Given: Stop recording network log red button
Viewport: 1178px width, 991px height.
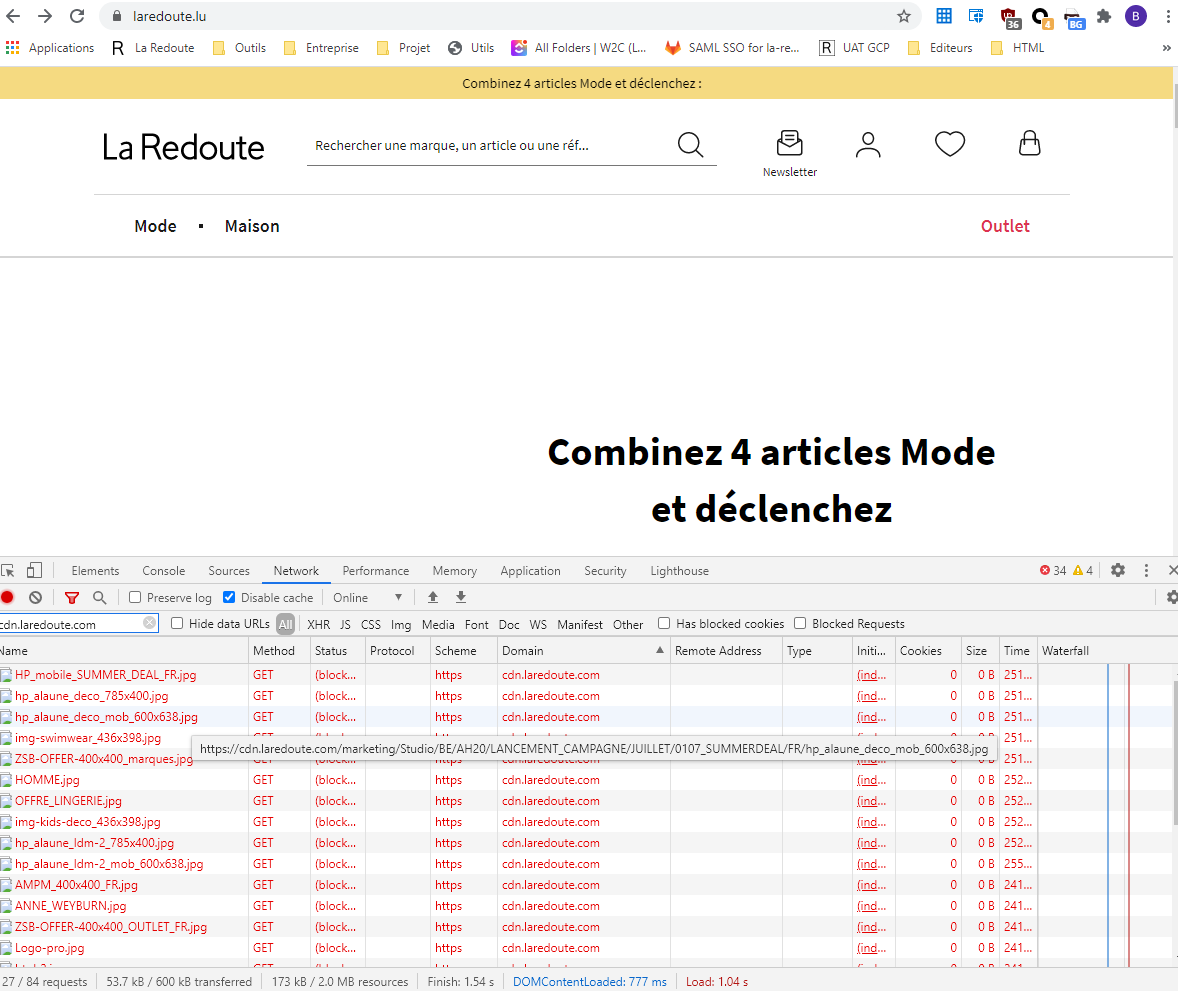Looking at the screenshot, I should [8, 597].
